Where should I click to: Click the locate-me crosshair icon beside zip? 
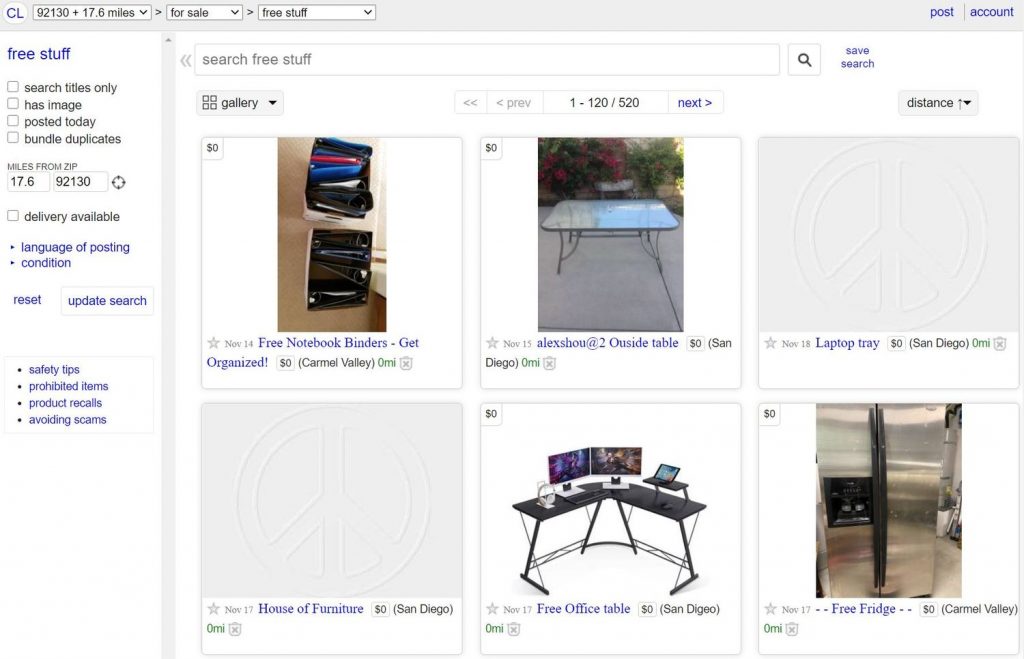tap(118, 182)
